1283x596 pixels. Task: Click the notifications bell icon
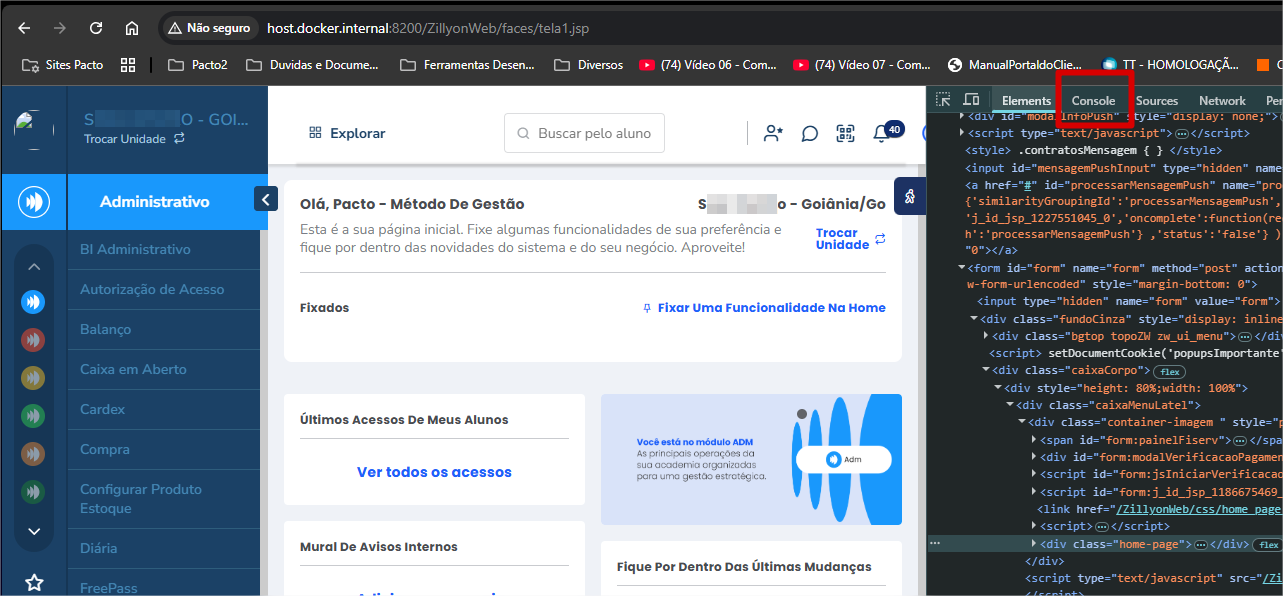pyautogui.click(x=881, y=133)
